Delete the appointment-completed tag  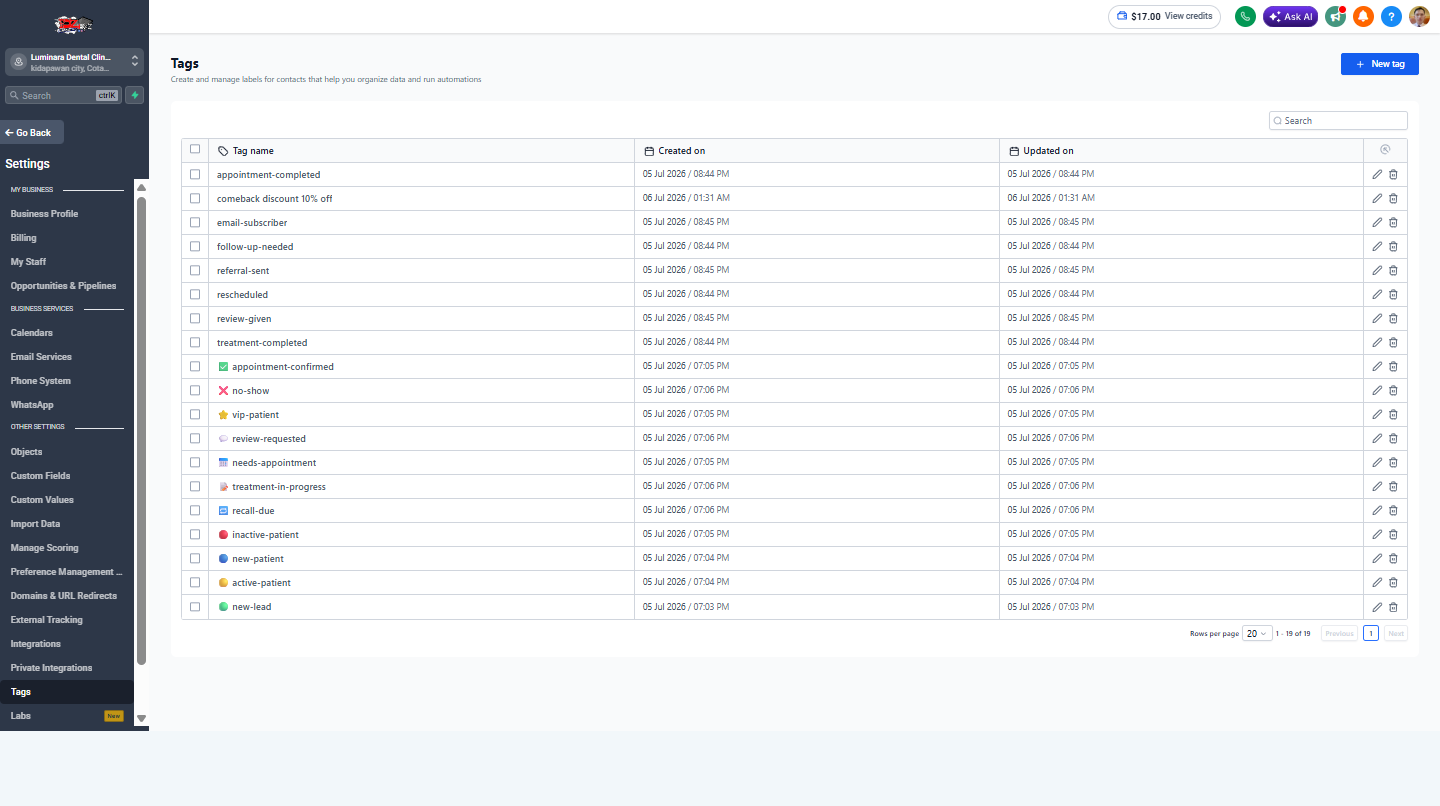click(1393, 175)
